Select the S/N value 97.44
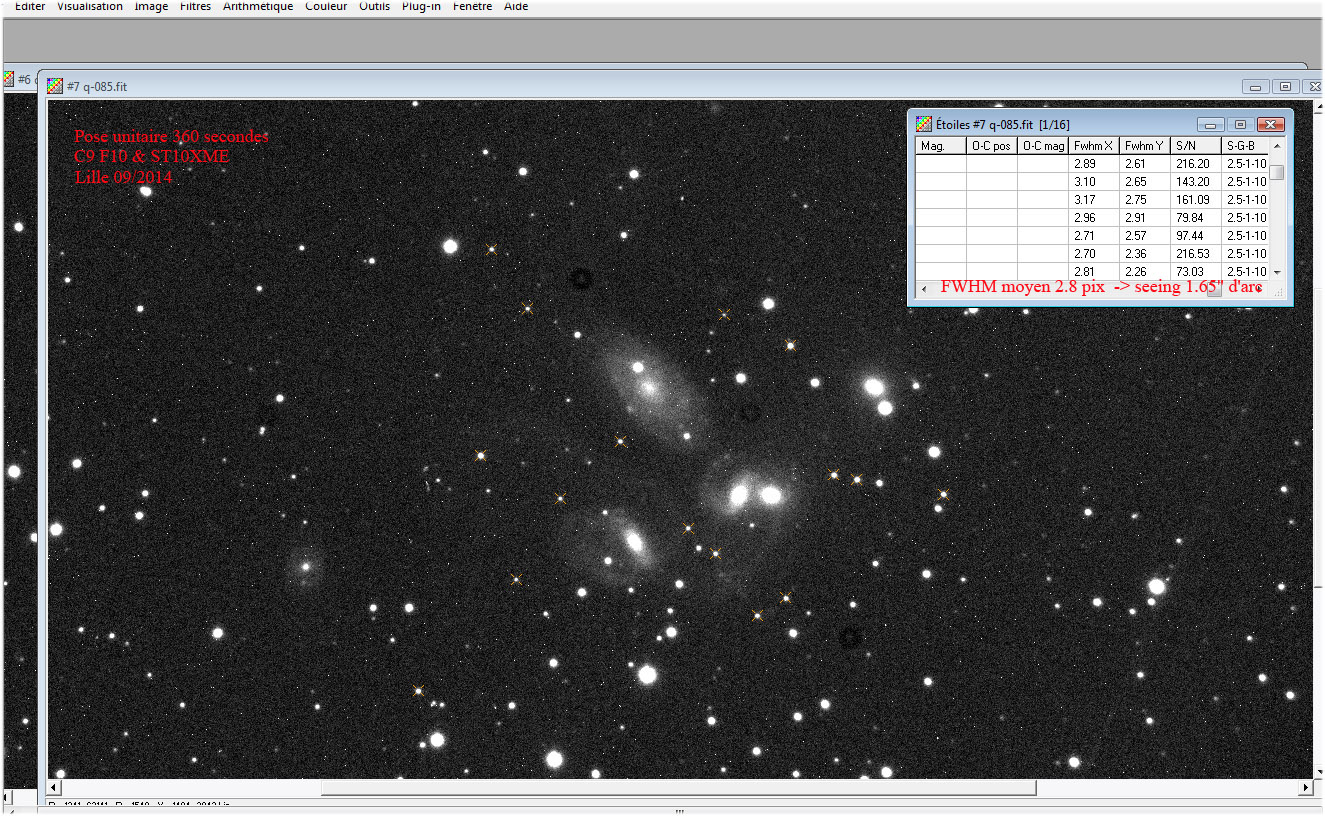 coord(1196,236)
